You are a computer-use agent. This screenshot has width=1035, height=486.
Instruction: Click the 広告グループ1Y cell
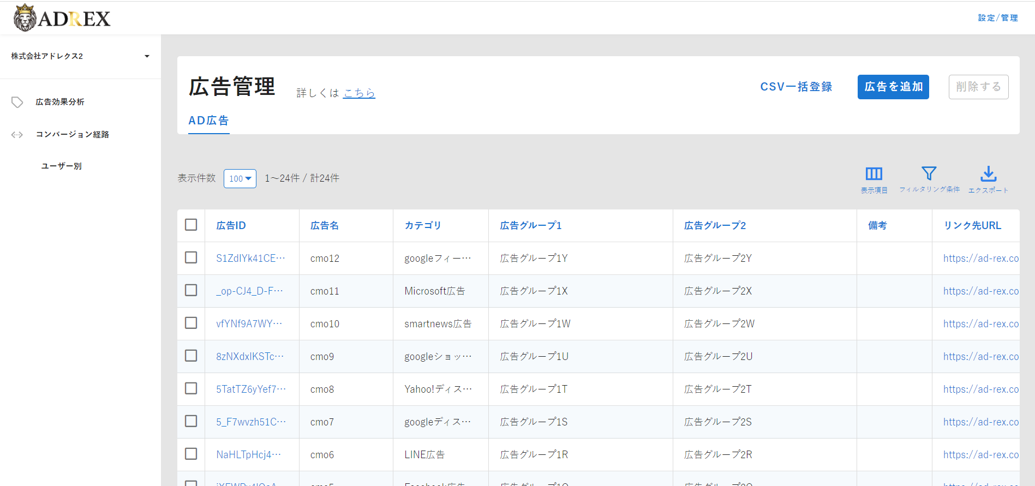point(533,258)
